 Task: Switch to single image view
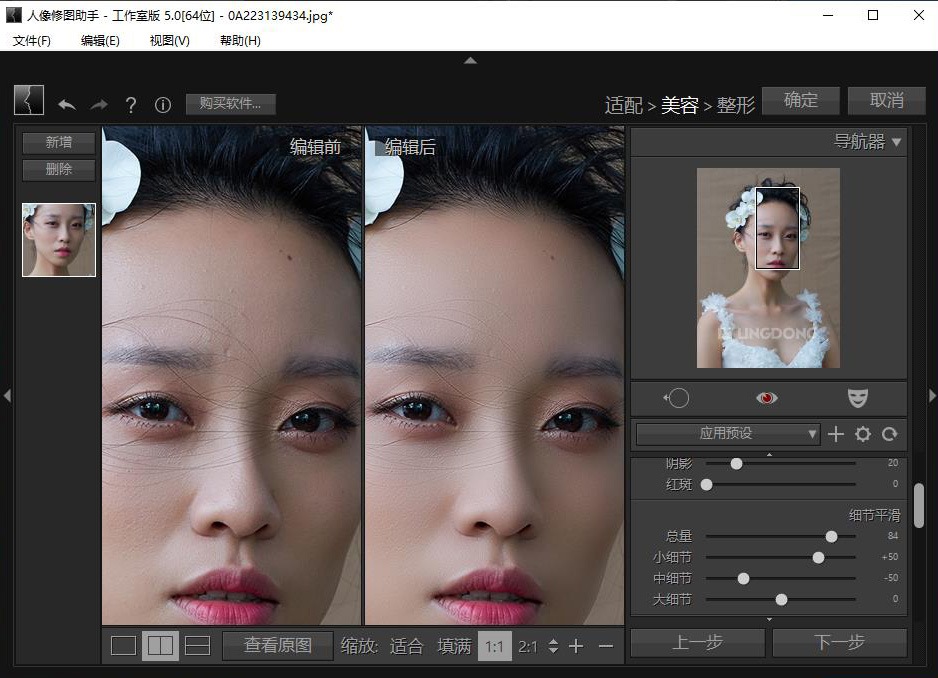click(123, 646)
